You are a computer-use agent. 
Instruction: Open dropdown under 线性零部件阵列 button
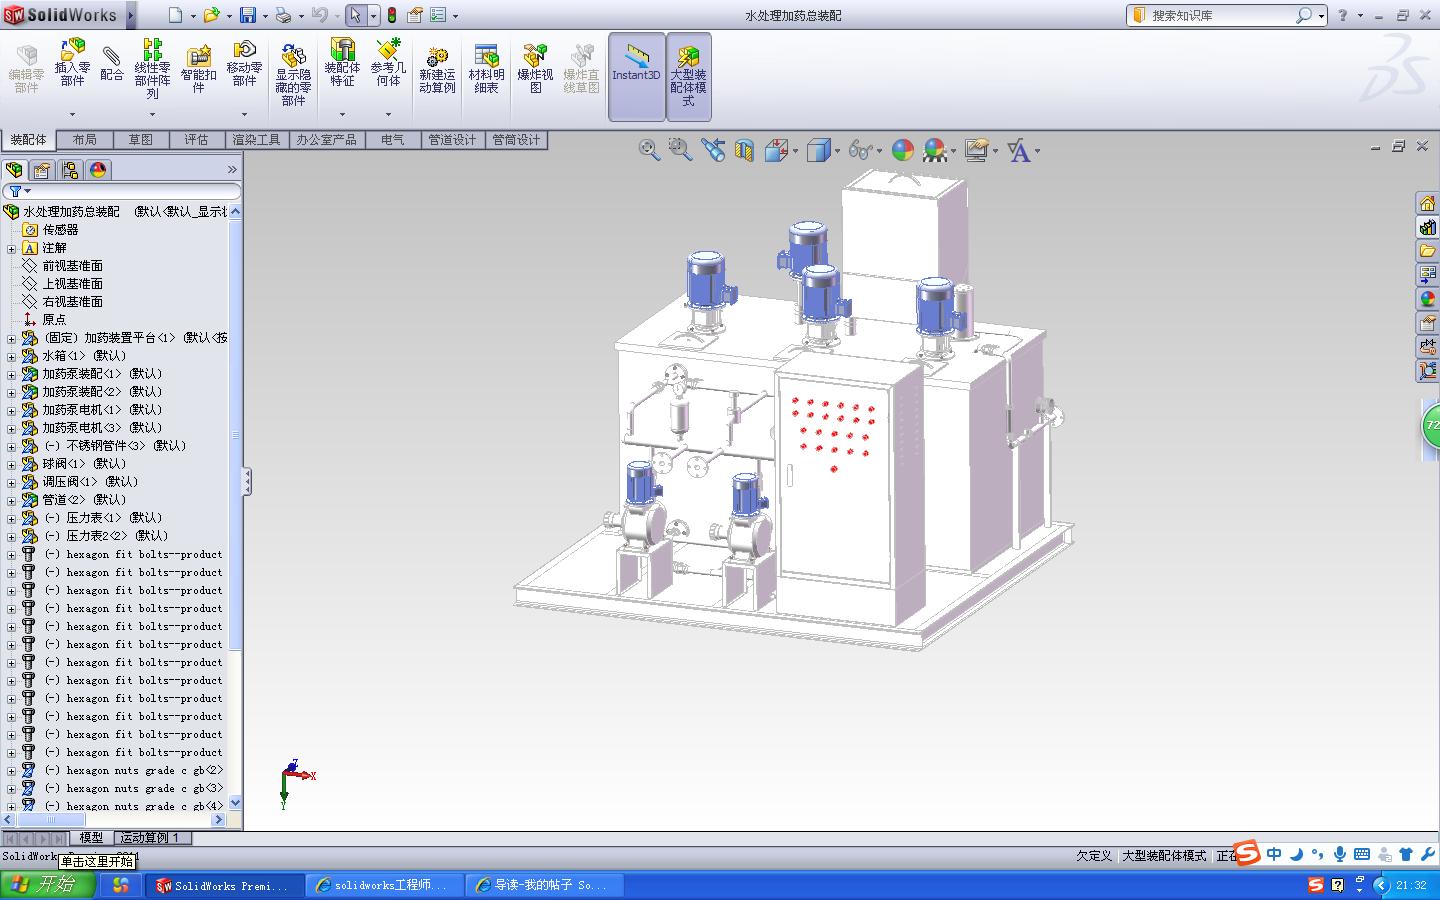152,114
